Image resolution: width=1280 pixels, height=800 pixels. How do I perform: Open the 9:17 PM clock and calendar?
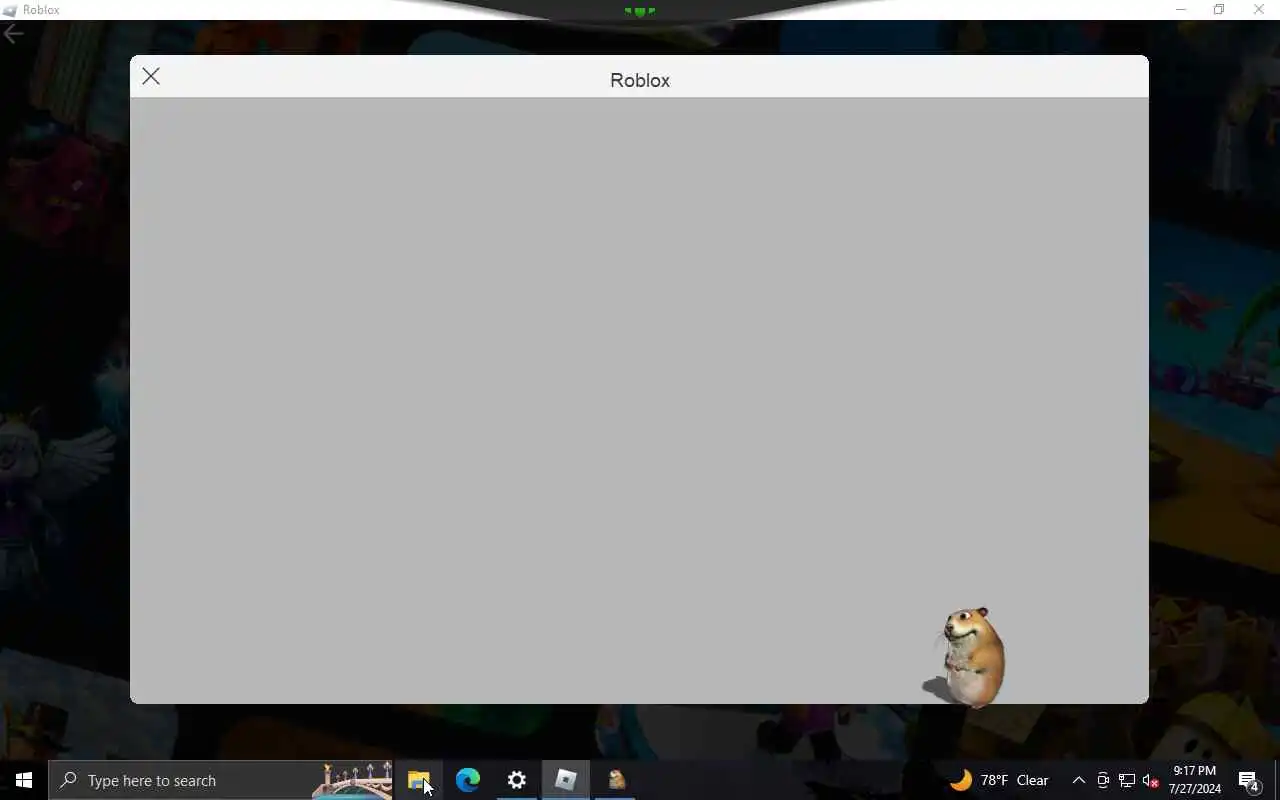pos(1195,780)
